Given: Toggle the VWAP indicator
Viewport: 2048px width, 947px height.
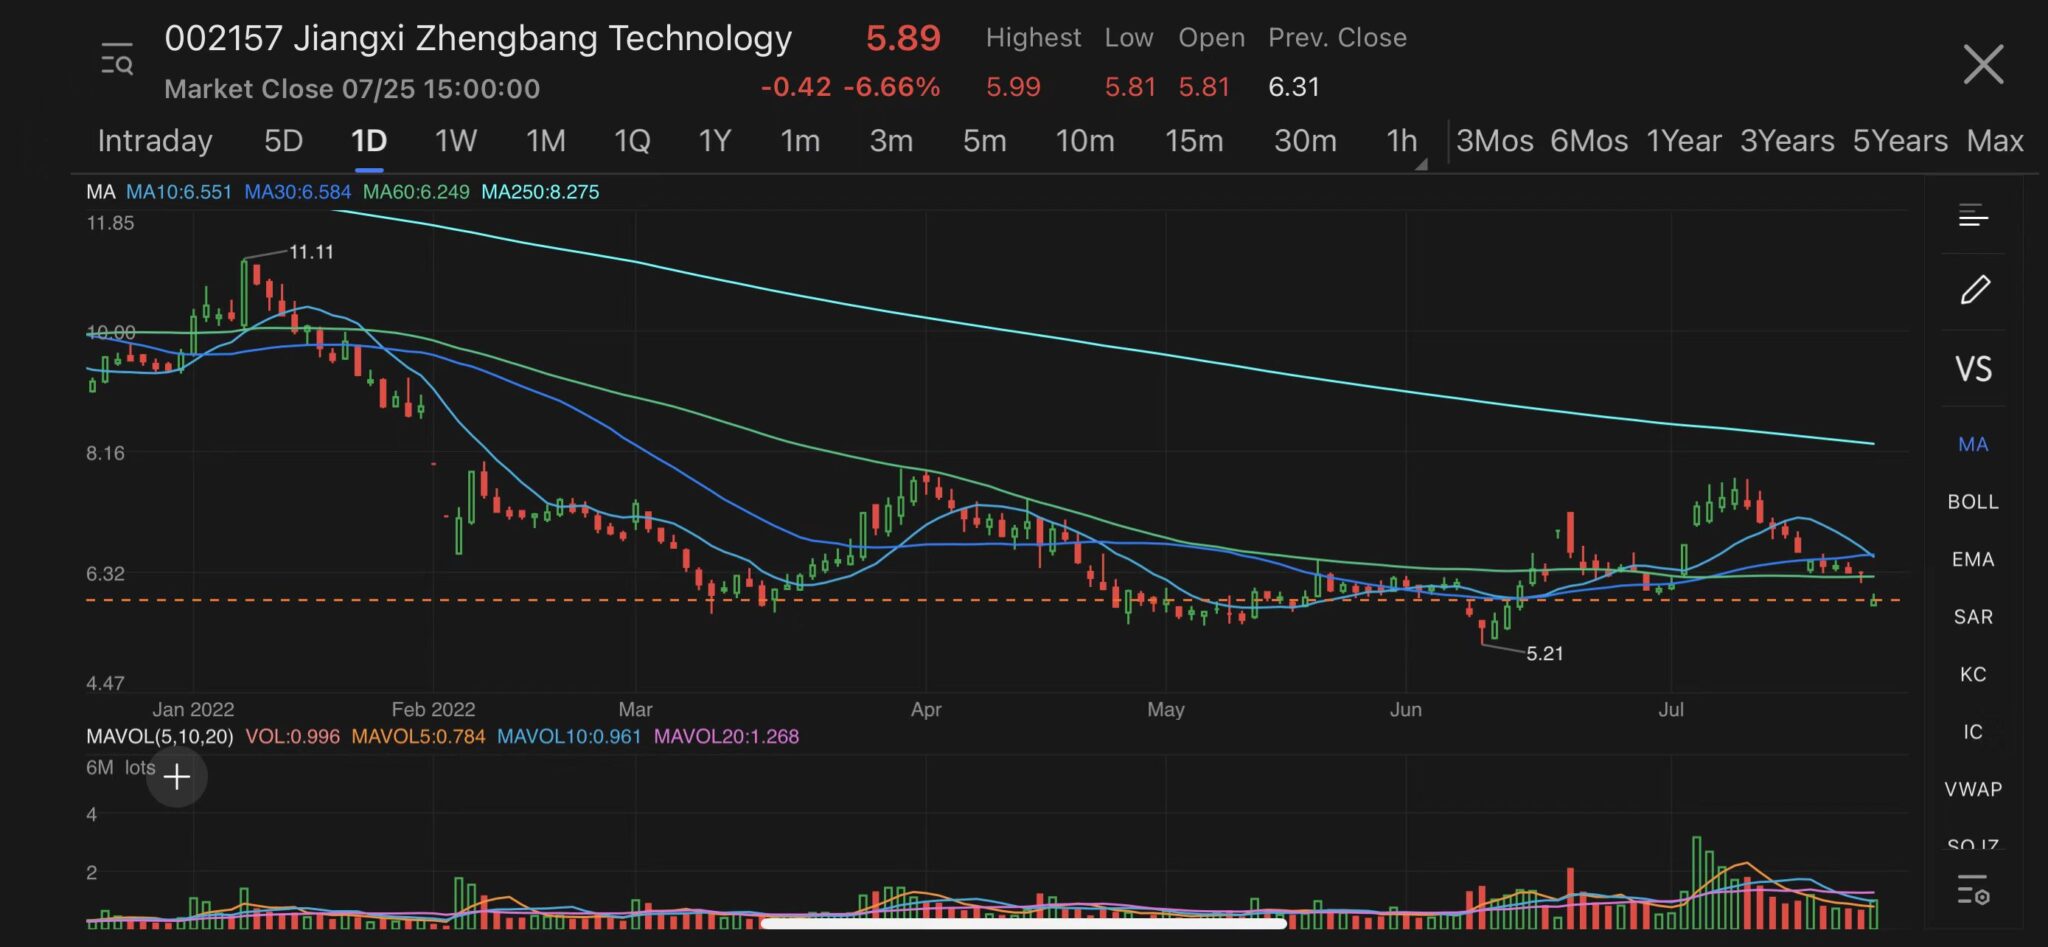Looking at the screenshot, I should tap(1973, 790).
